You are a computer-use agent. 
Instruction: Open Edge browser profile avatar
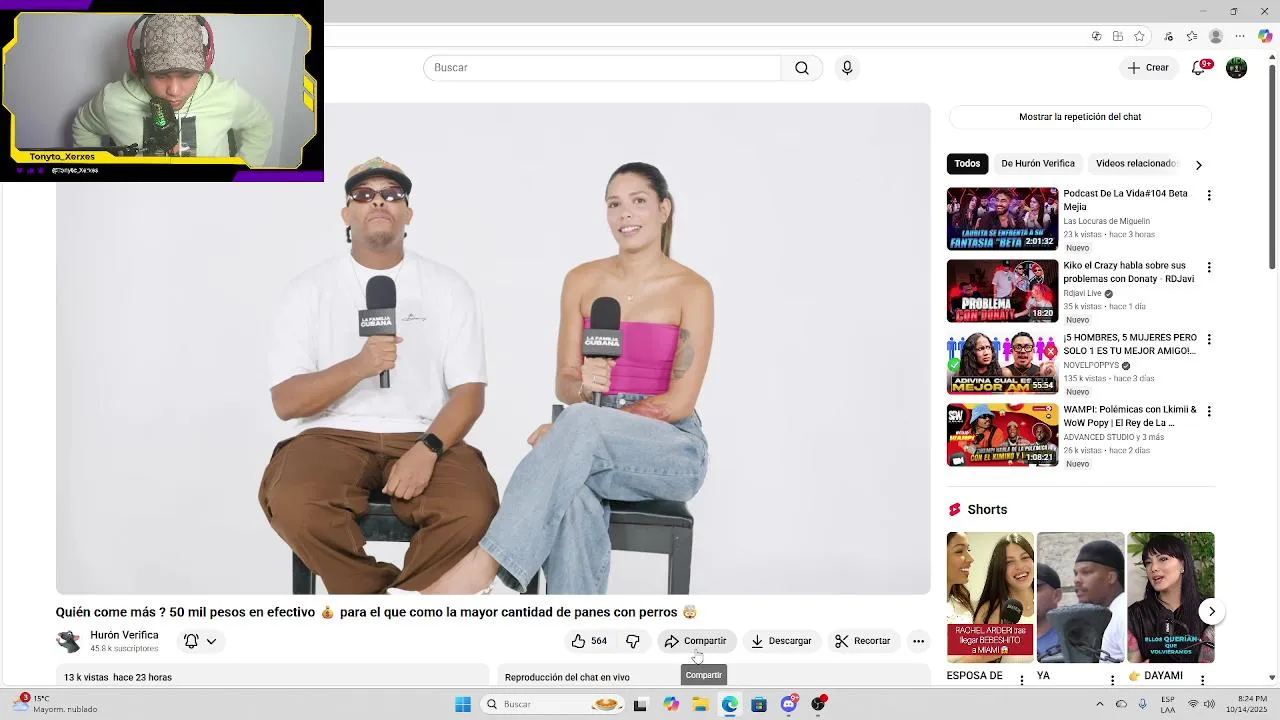[x=1216, y=36]
